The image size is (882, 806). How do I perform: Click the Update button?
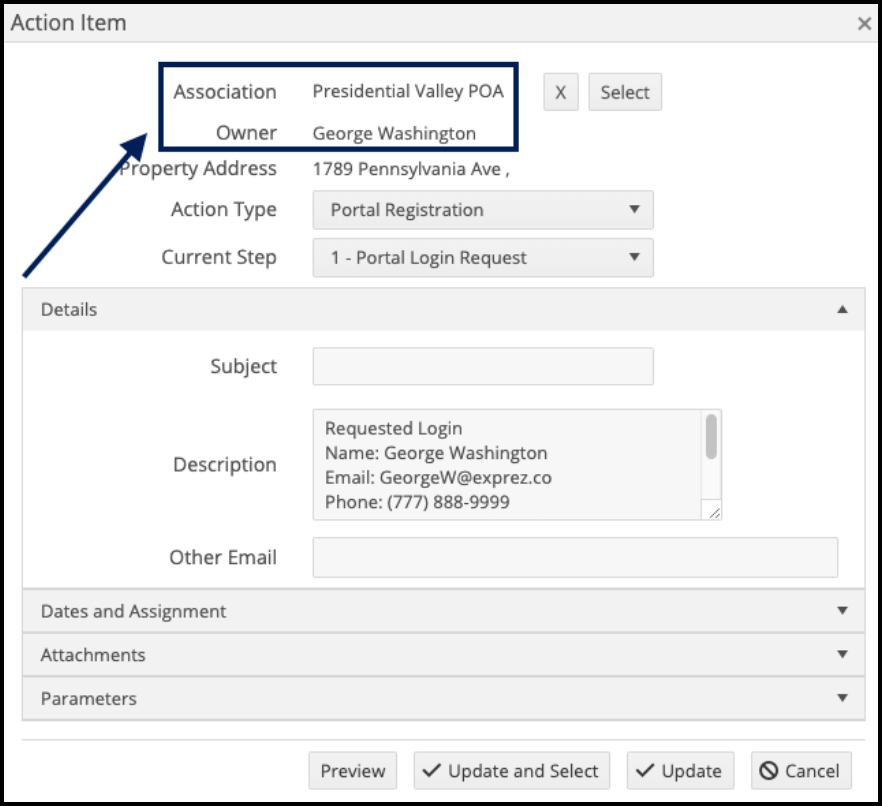point(681,771)
